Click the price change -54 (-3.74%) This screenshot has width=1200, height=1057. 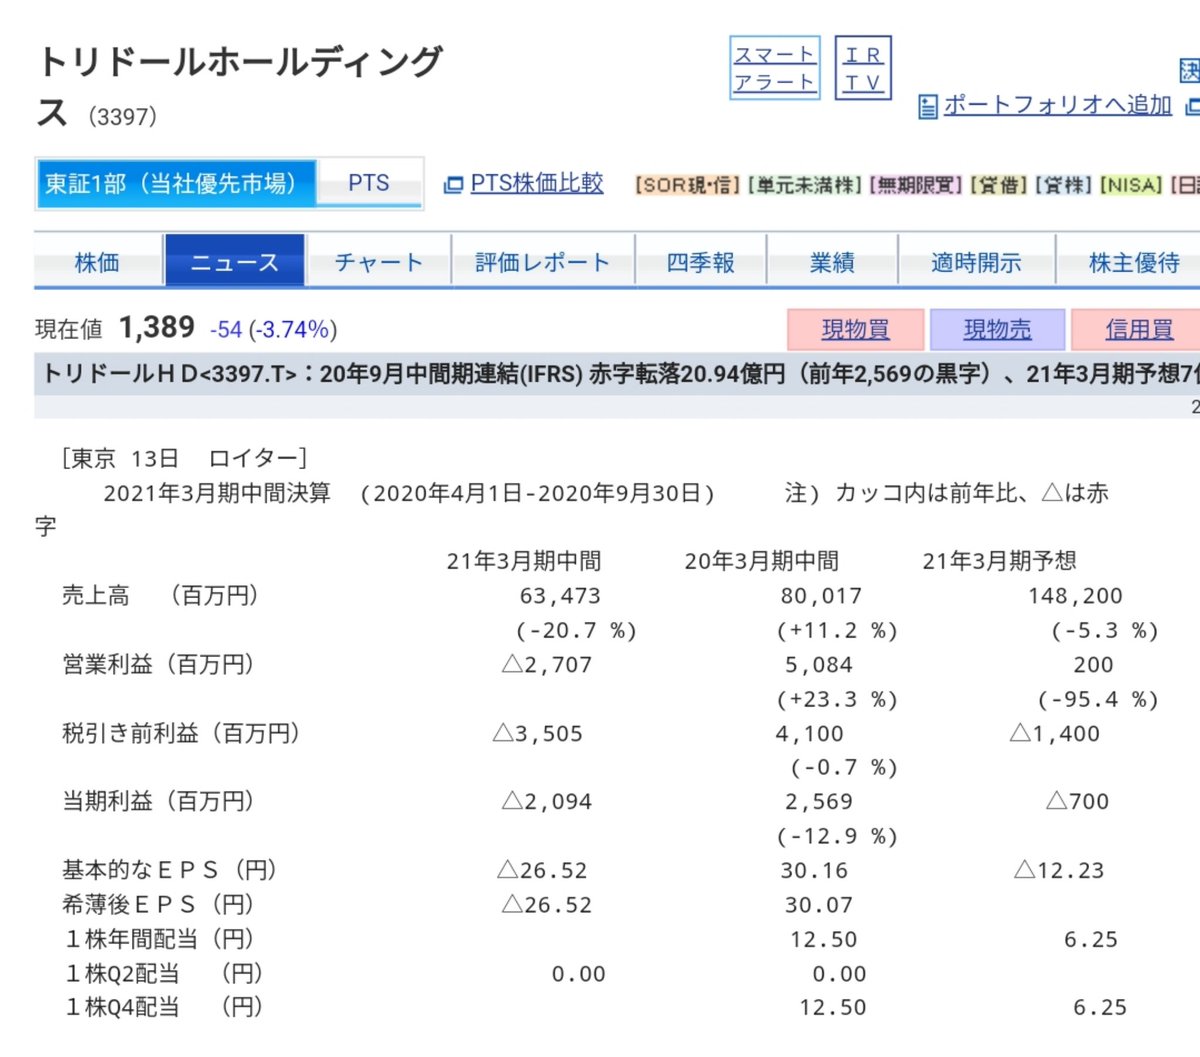tap(273, 329)
